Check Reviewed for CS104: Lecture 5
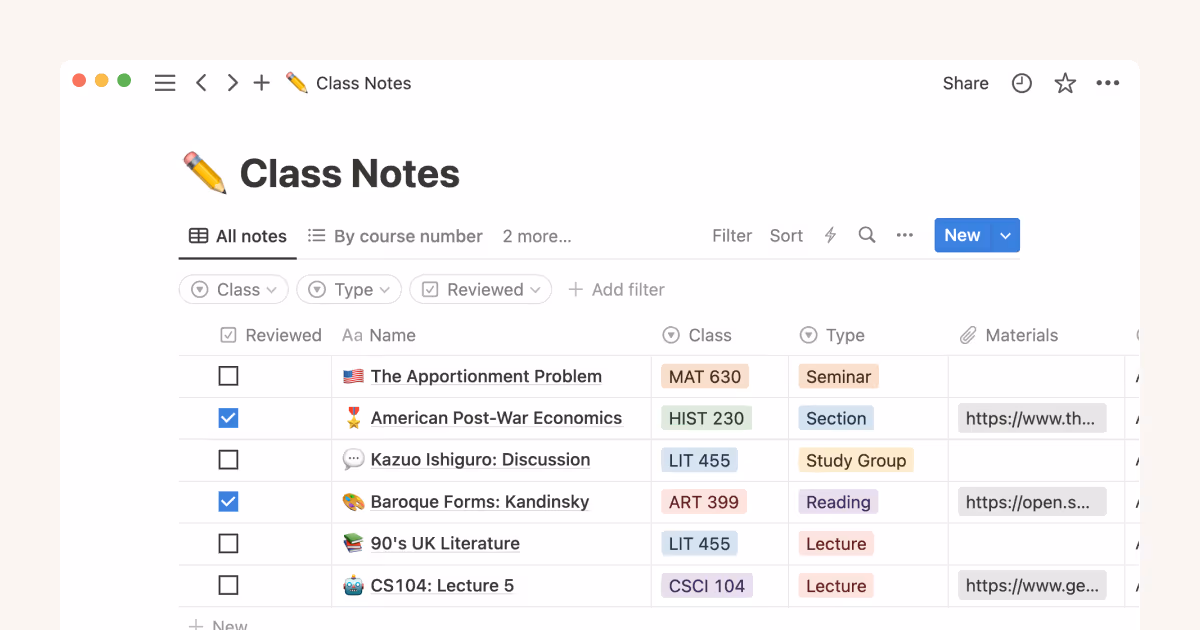The height and width of the screenshot is (630, 1200). click(228, 586)
